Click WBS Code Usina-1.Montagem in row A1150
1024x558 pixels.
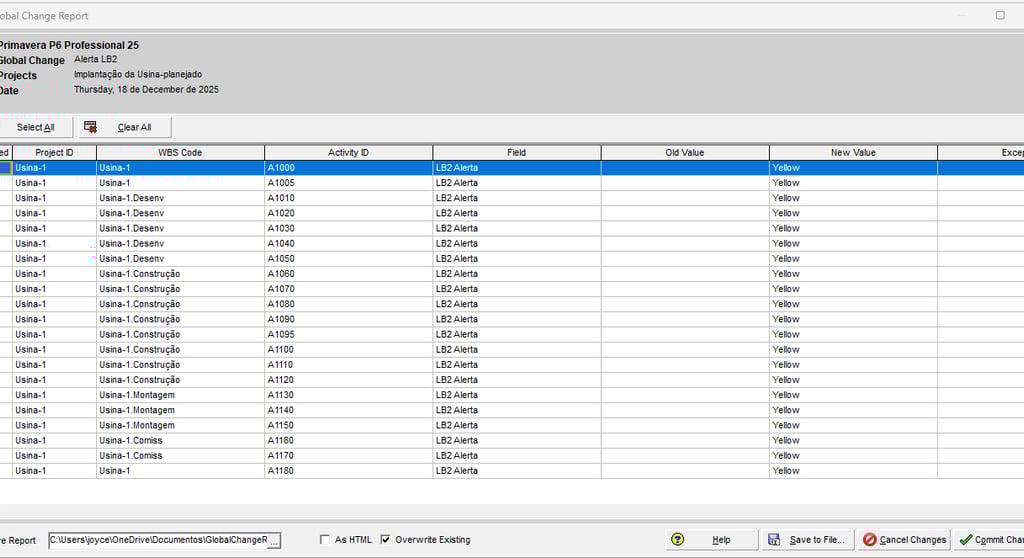(x=180, y=425)
